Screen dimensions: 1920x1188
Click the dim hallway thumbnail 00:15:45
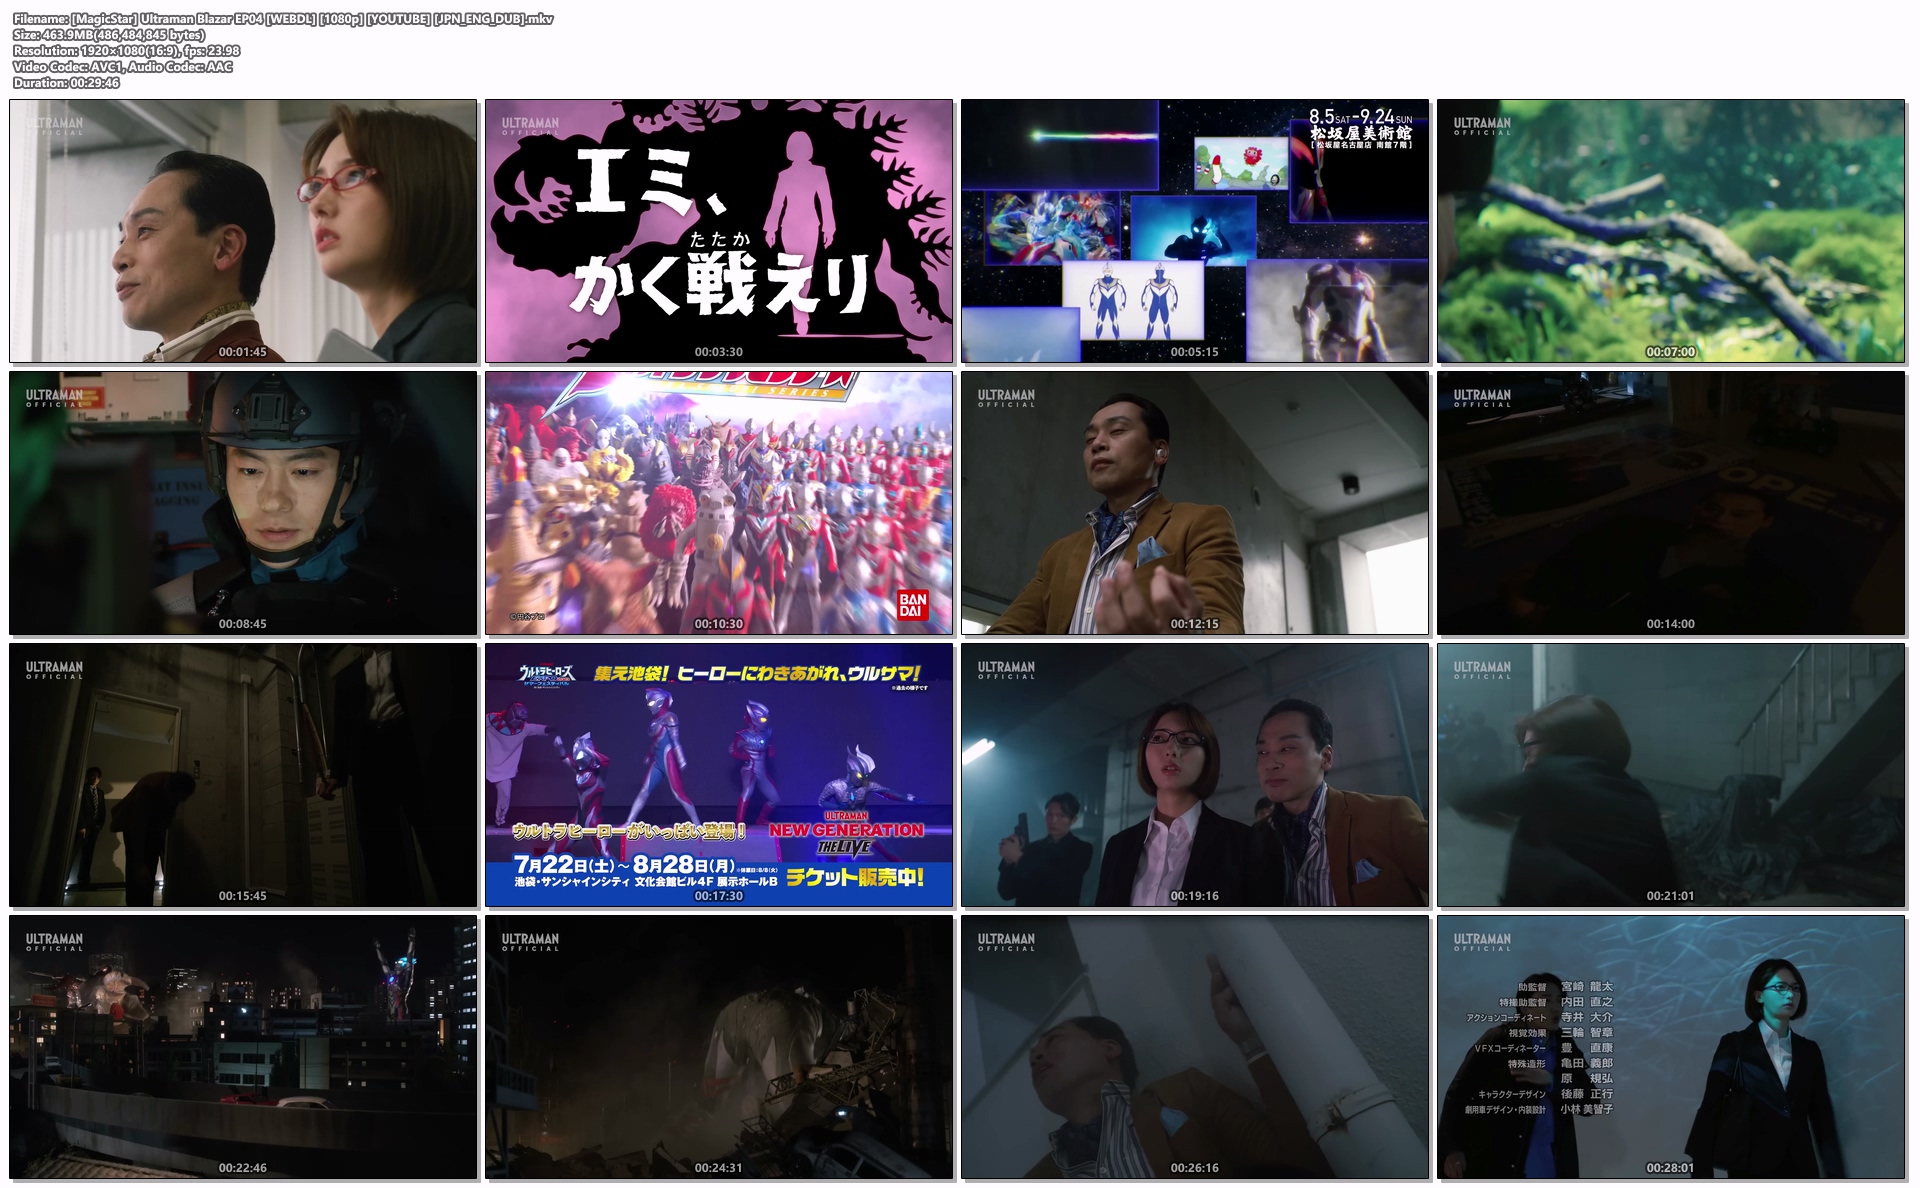[243, 775]
